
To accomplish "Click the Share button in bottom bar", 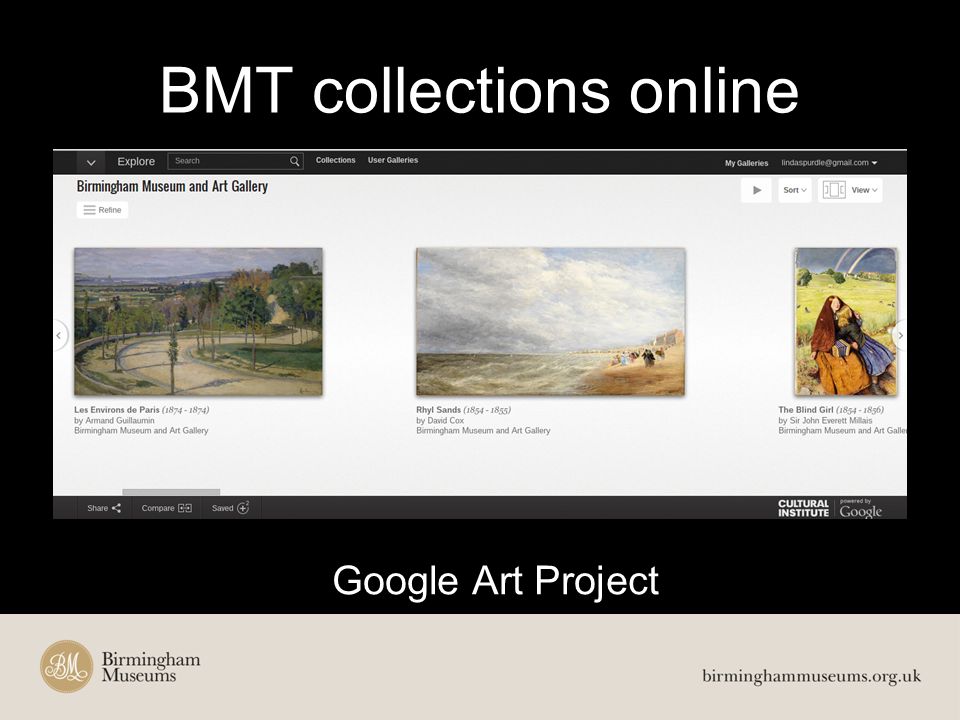I will [104, 508].
